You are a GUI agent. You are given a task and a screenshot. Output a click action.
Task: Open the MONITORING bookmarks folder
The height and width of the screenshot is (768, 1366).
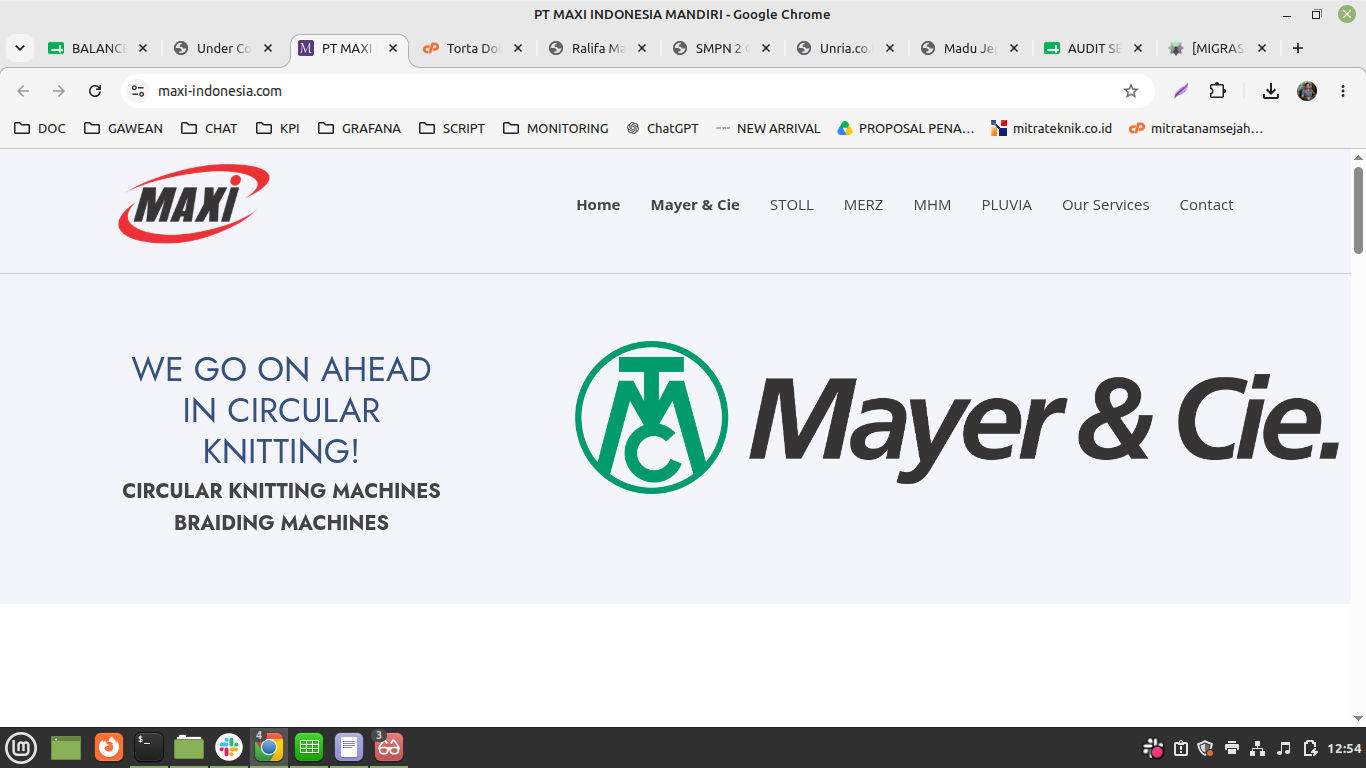pos(555,128)
